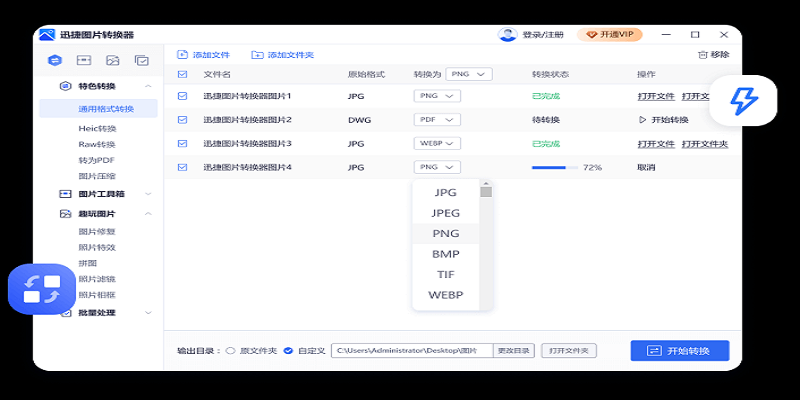Click the play icon beside 开始转换 in row 2
Image resolution: width=800 pixels, height=400 pixels.
(x=642, y=120)
